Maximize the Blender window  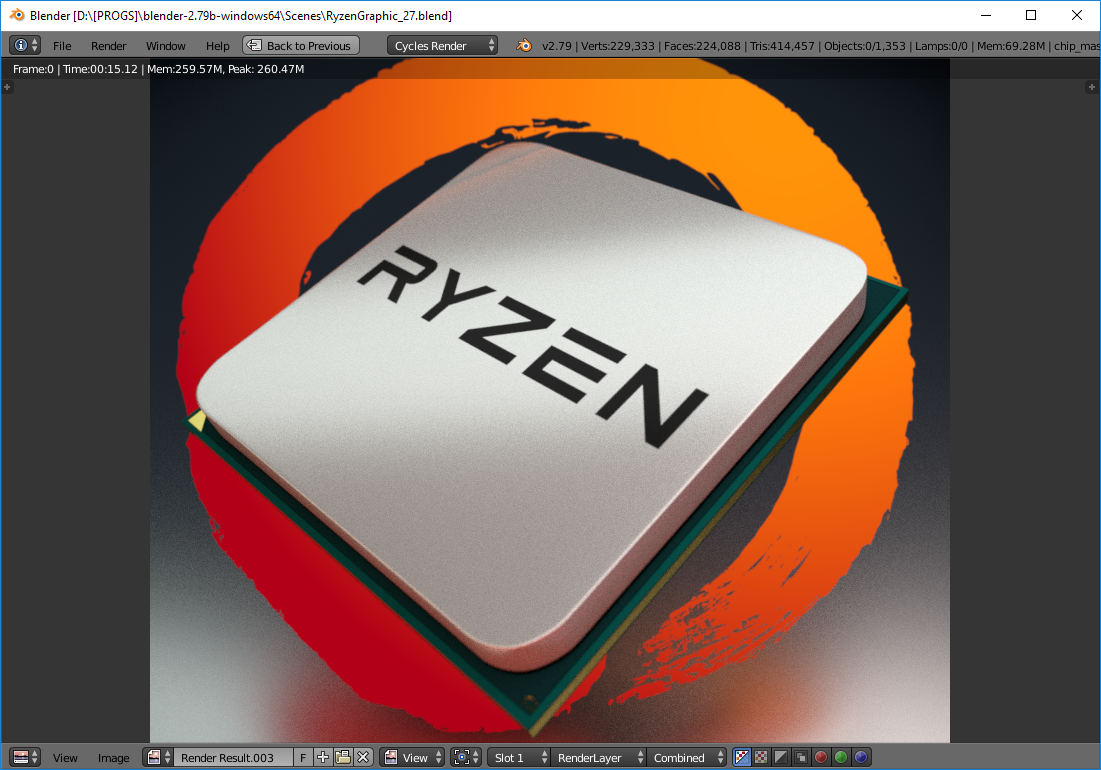click(x=1031, y=15)
